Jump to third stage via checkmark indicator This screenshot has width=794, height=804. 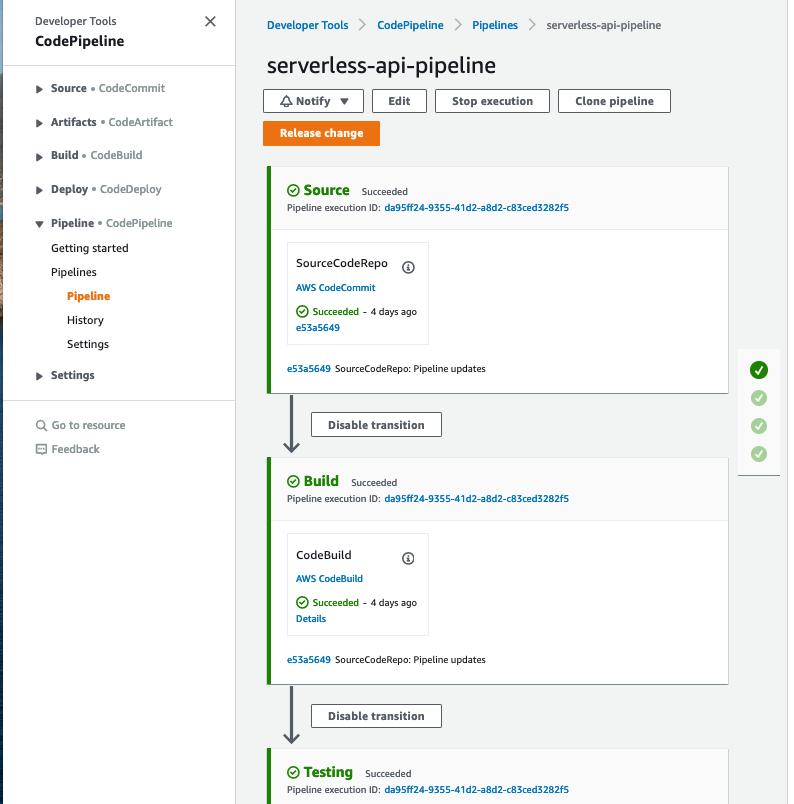[x=759, y=426]
